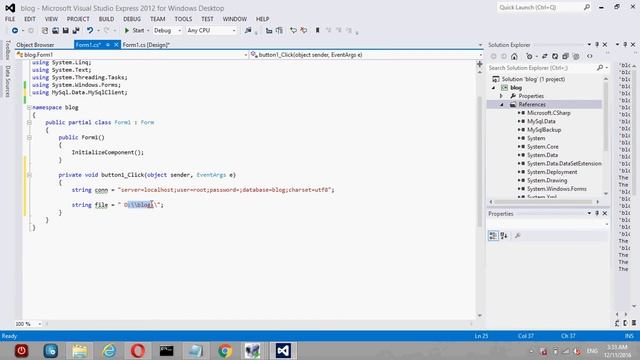The width and height of the screenshot is (640, 360).
Task: Collapse the Form1 class code block
Action: tap(29, 122)
